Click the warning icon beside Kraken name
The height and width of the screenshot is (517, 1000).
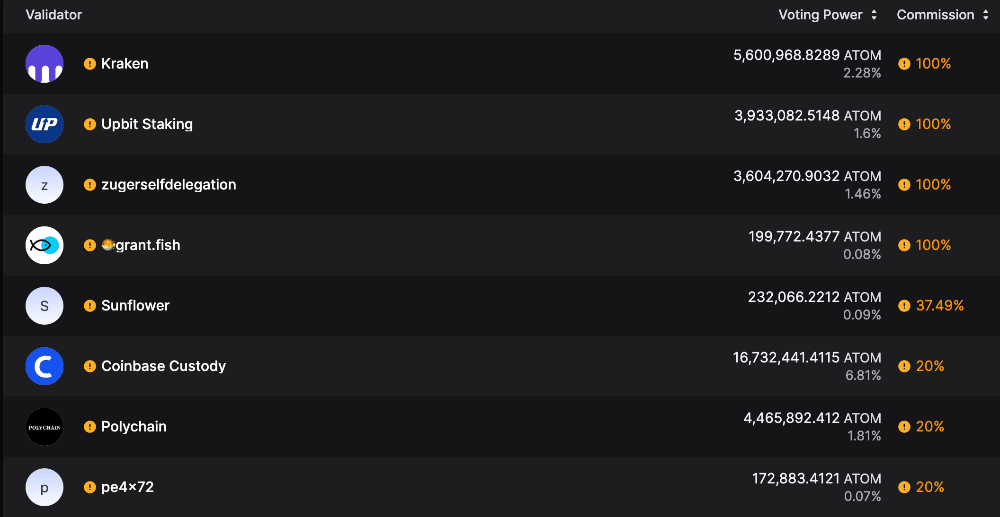(90, 64)
